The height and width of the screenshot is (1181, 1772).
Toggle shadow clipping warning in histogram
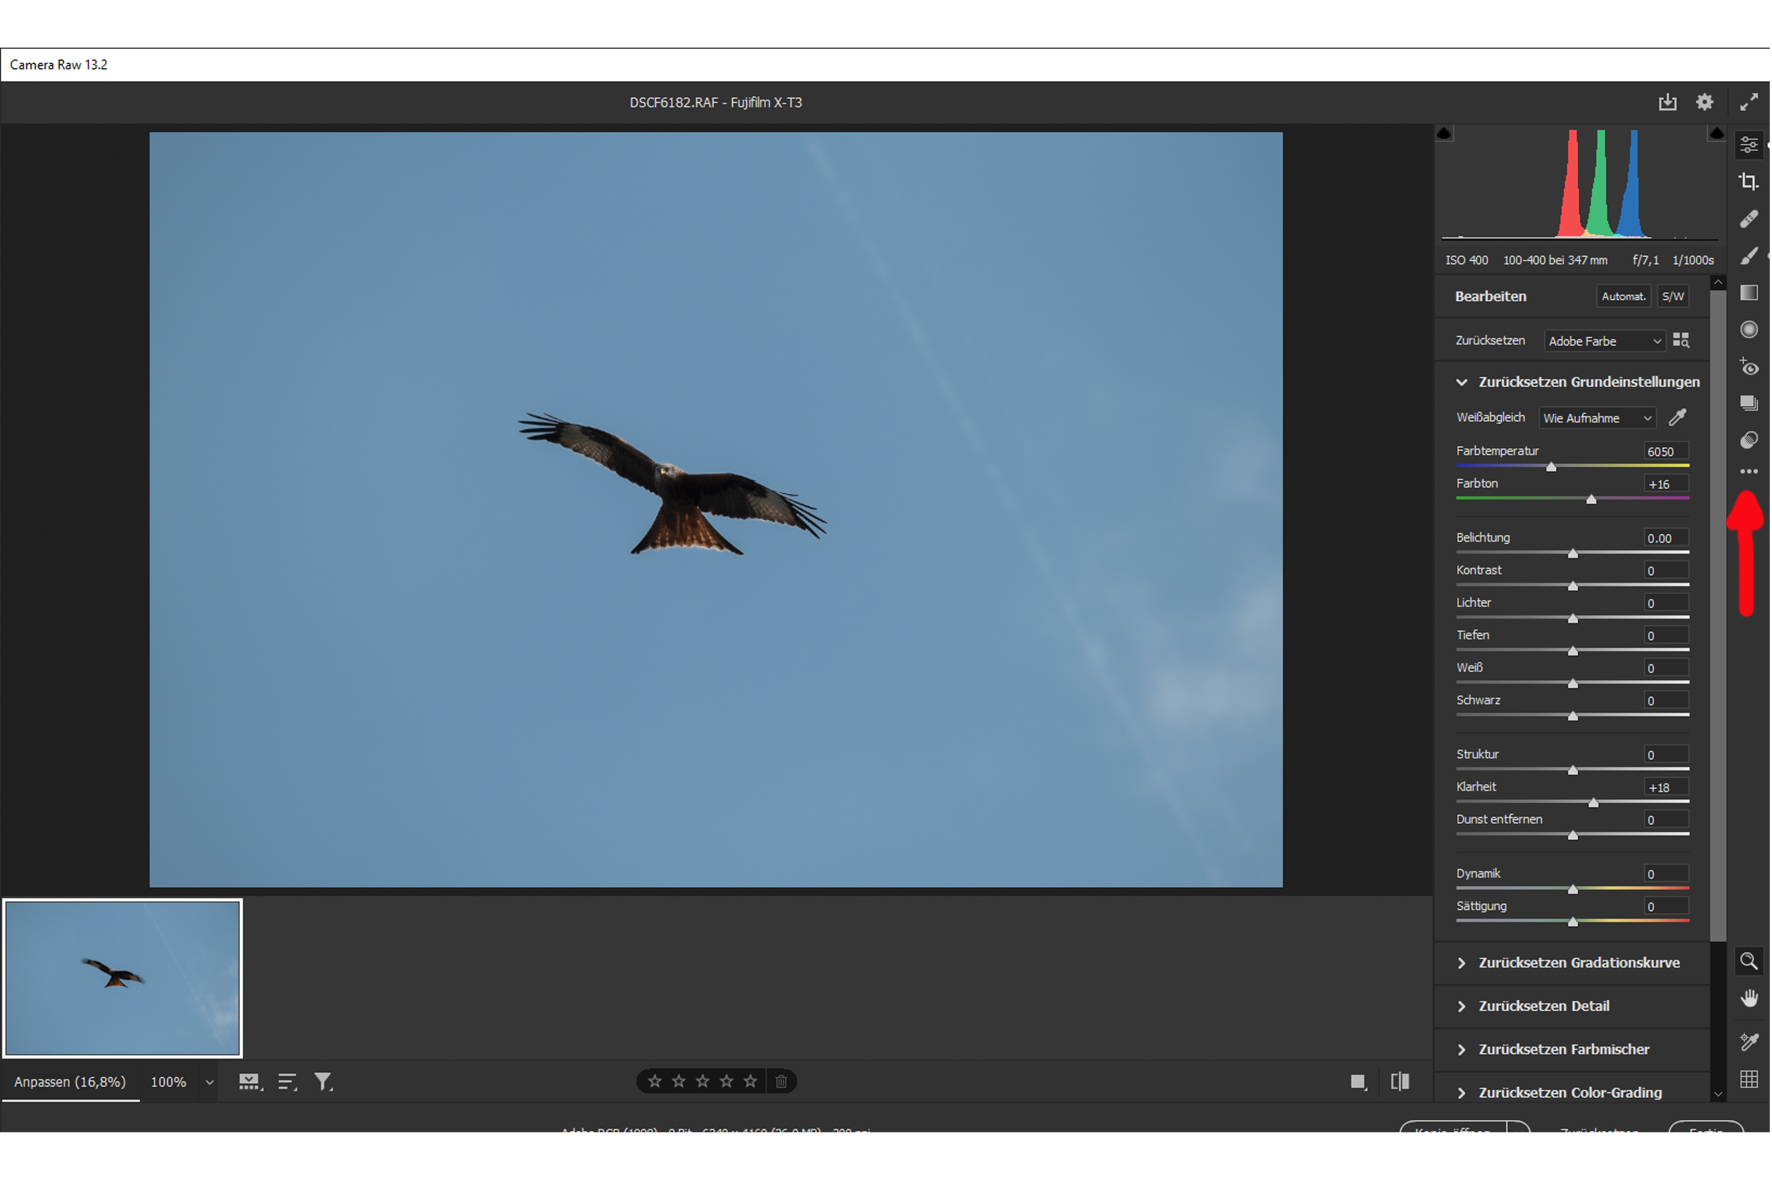coord(1444,133)
